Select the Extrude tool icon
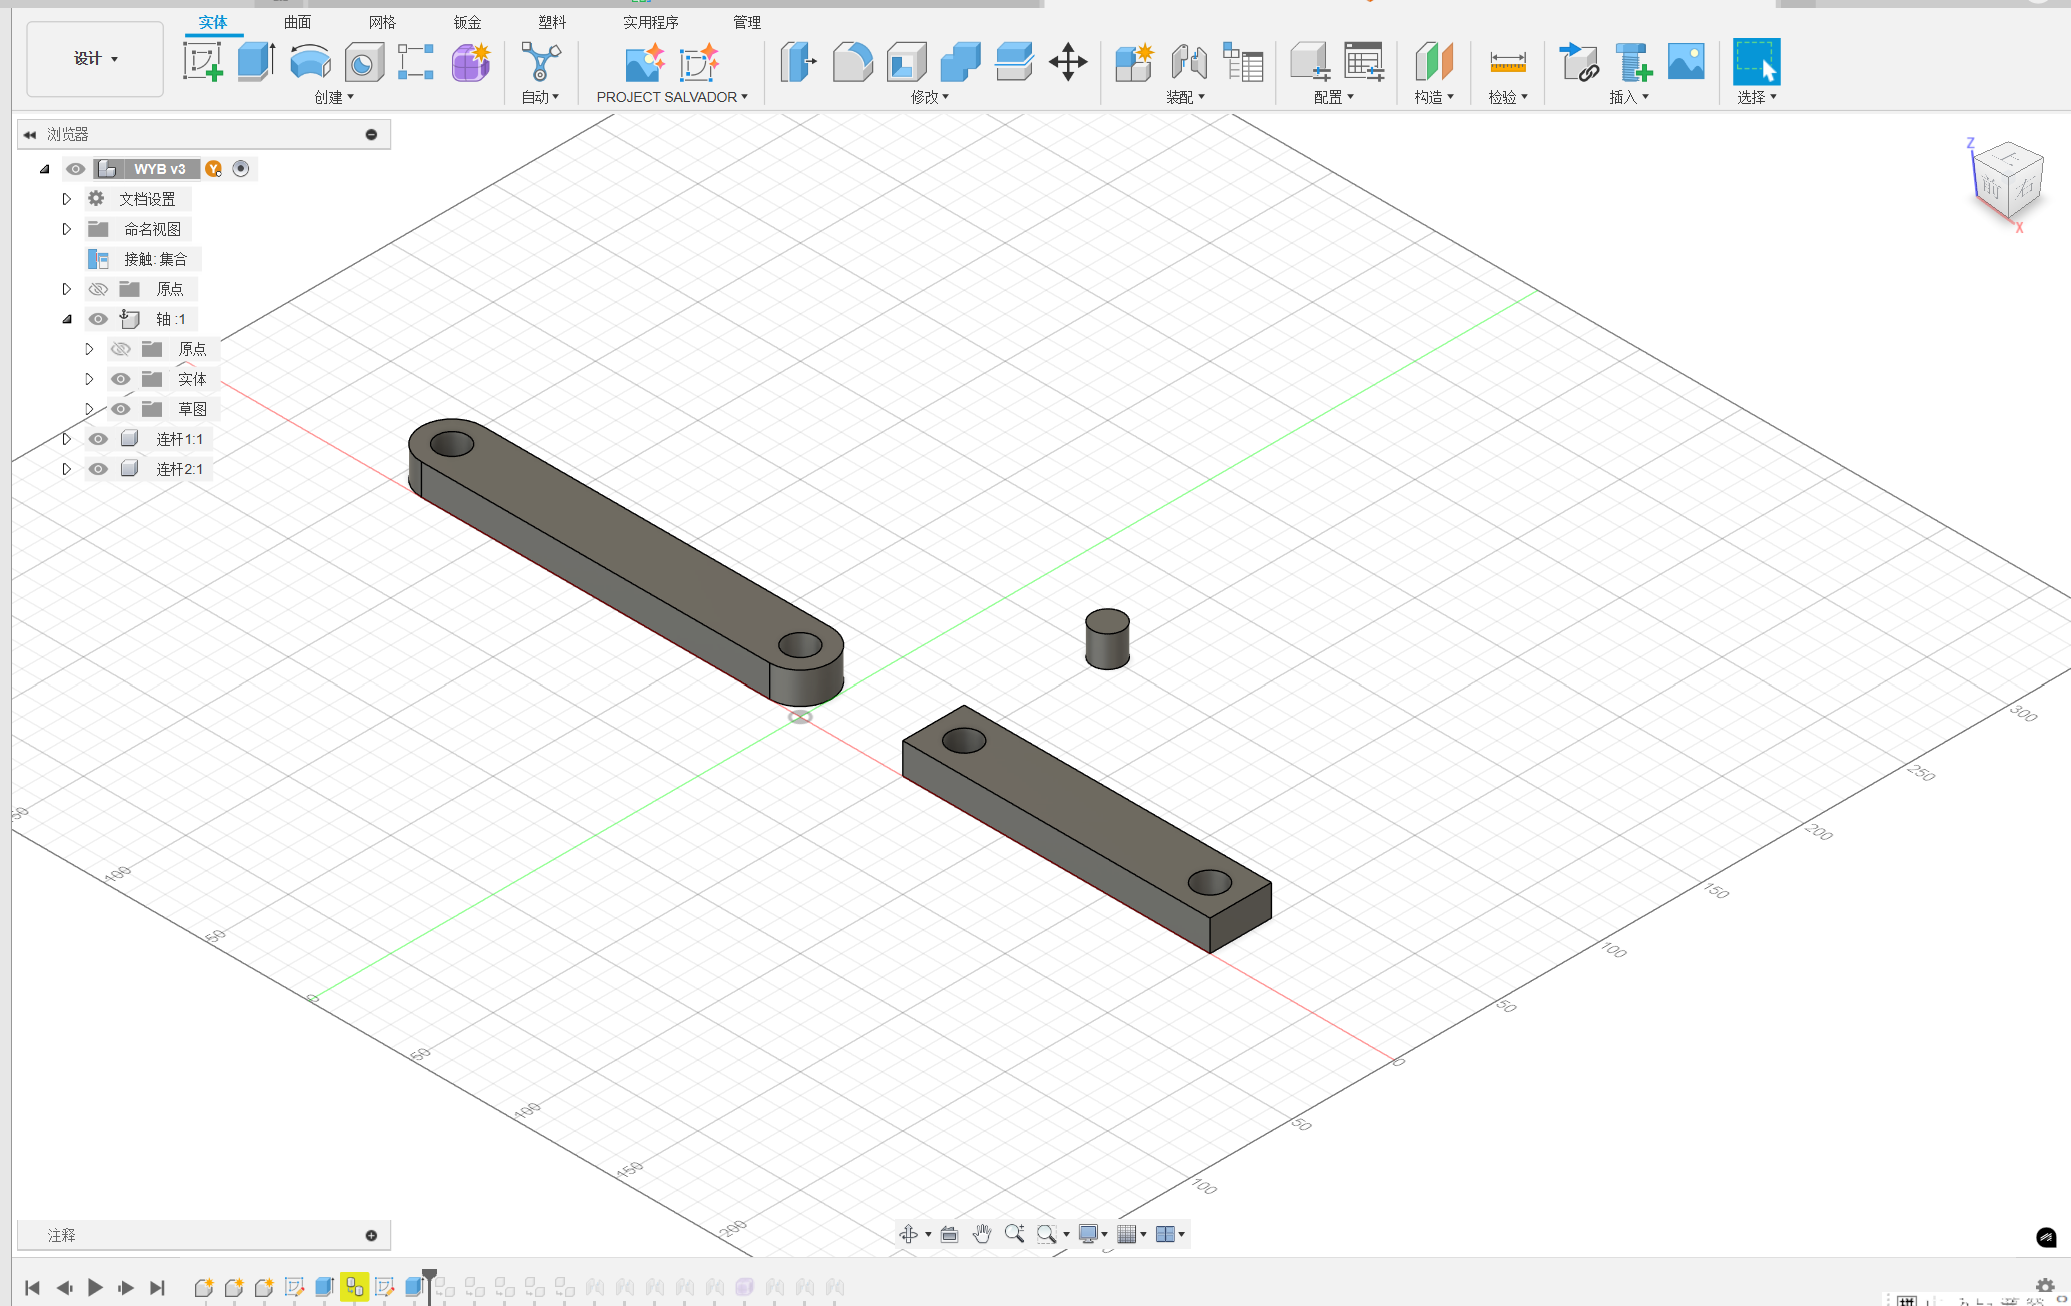 [256, 62]
